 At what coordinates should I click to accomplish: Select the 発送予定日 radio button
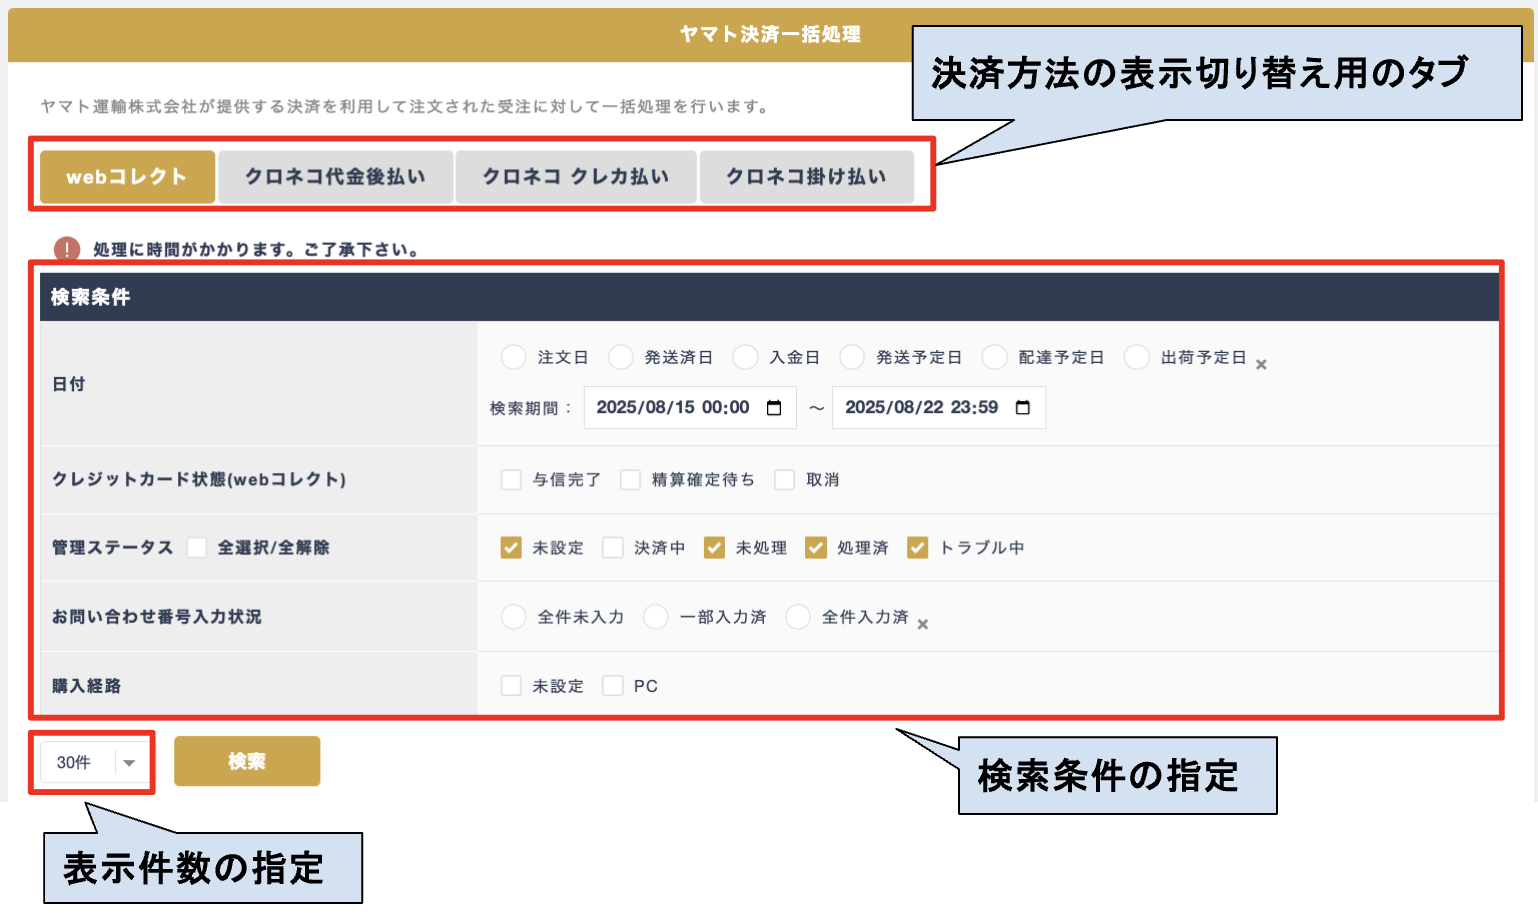852,358
